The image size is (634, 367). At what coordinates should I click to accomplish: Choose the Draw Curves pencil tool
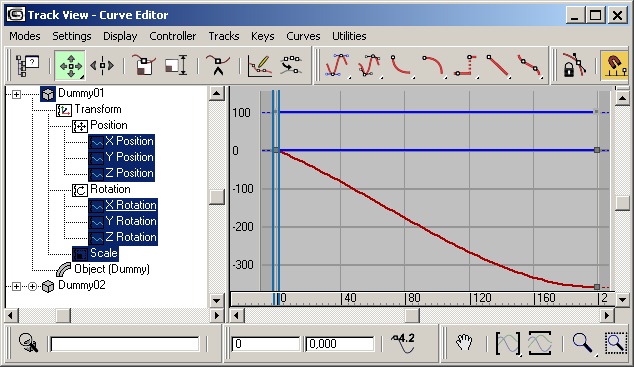[260, 65]
